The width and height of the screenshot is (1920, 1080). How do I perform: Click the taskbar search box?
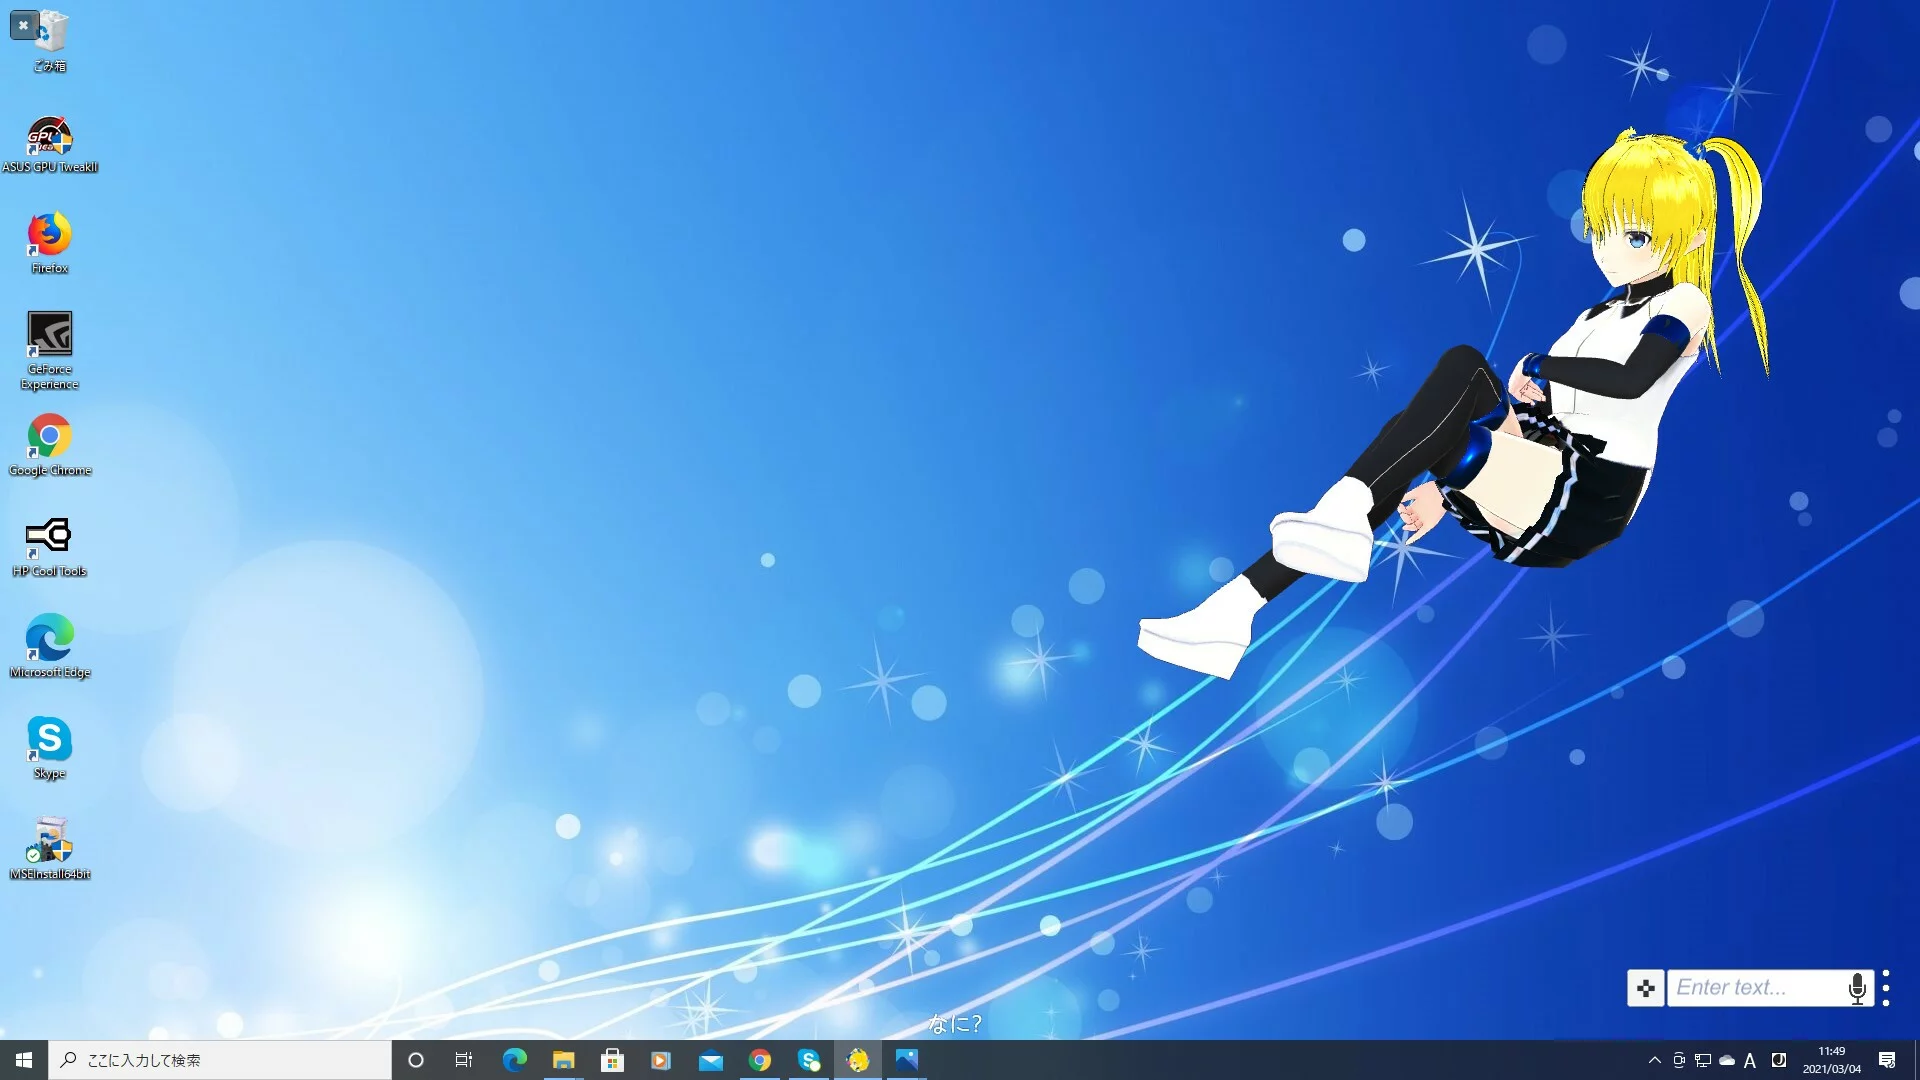(x=220, y=1060)
